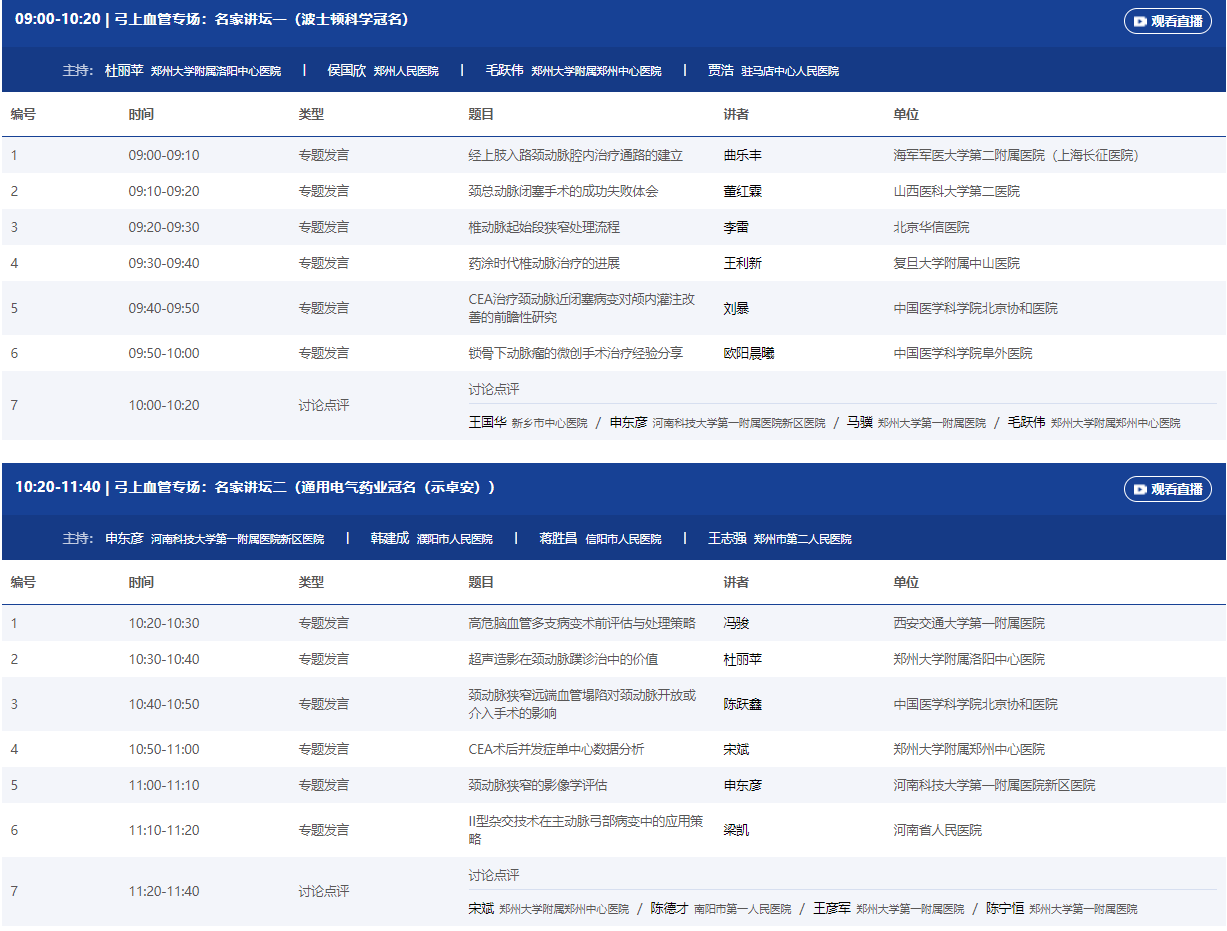Click the talk title starting with II型杂交技术
The height and width of the screenshot is (931, 1227).
(x=586, y=831)
